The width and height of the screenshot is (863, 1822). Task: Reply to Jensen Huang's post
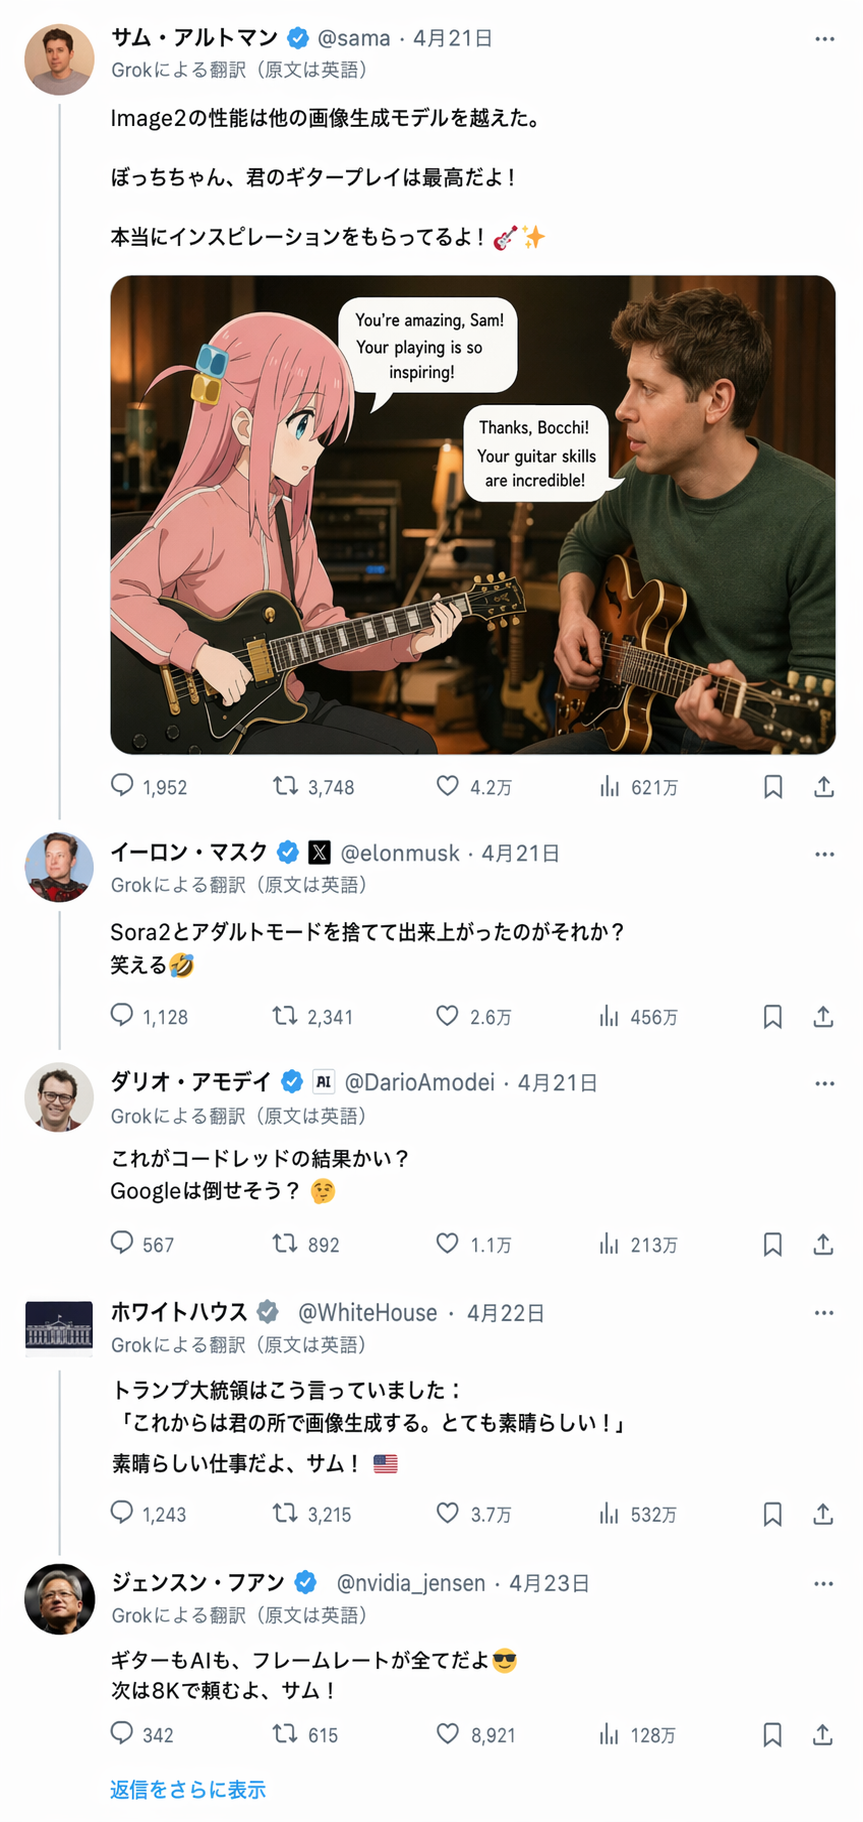point(122,1734)
